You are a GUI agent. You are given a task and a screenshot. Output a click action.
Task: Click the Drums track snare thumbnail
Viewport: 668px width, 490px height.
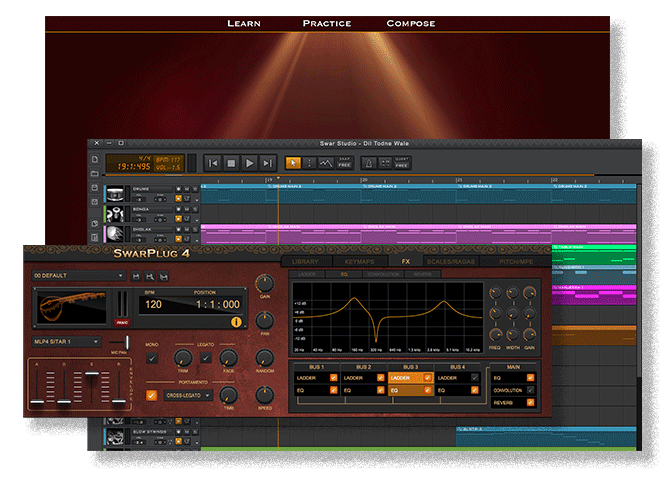click(x=115, y=194)
